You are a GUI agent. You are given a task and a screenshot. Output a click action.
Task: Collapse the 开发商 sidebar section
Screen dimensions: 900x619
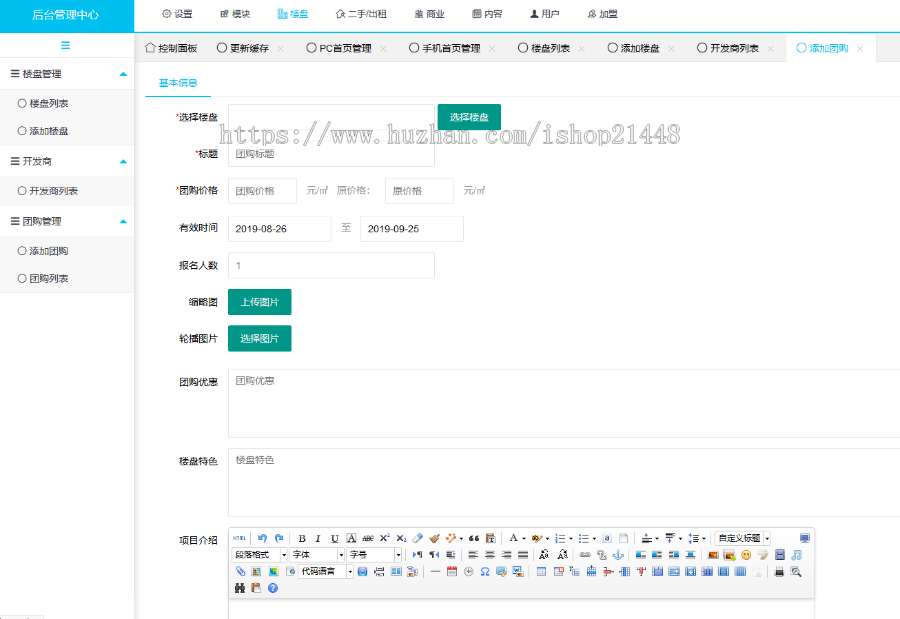click(x=67, y=161)
